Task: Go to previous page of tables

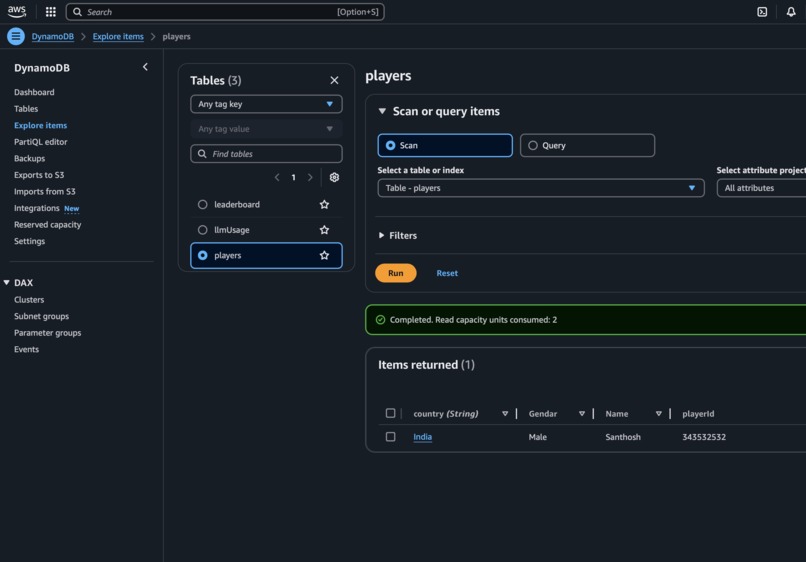Action: 277,177
